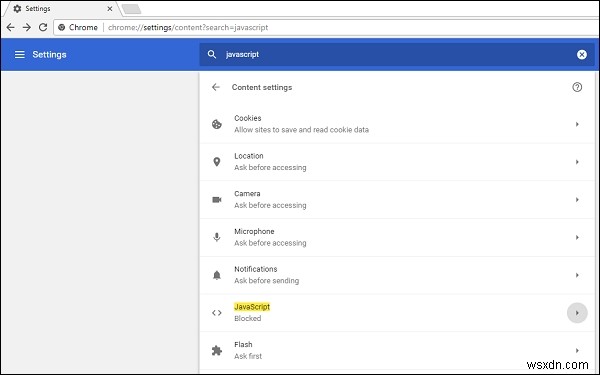Click the Camera video icon
The image size is (600, 375).
pyautogui.click(x=217, y=199)
